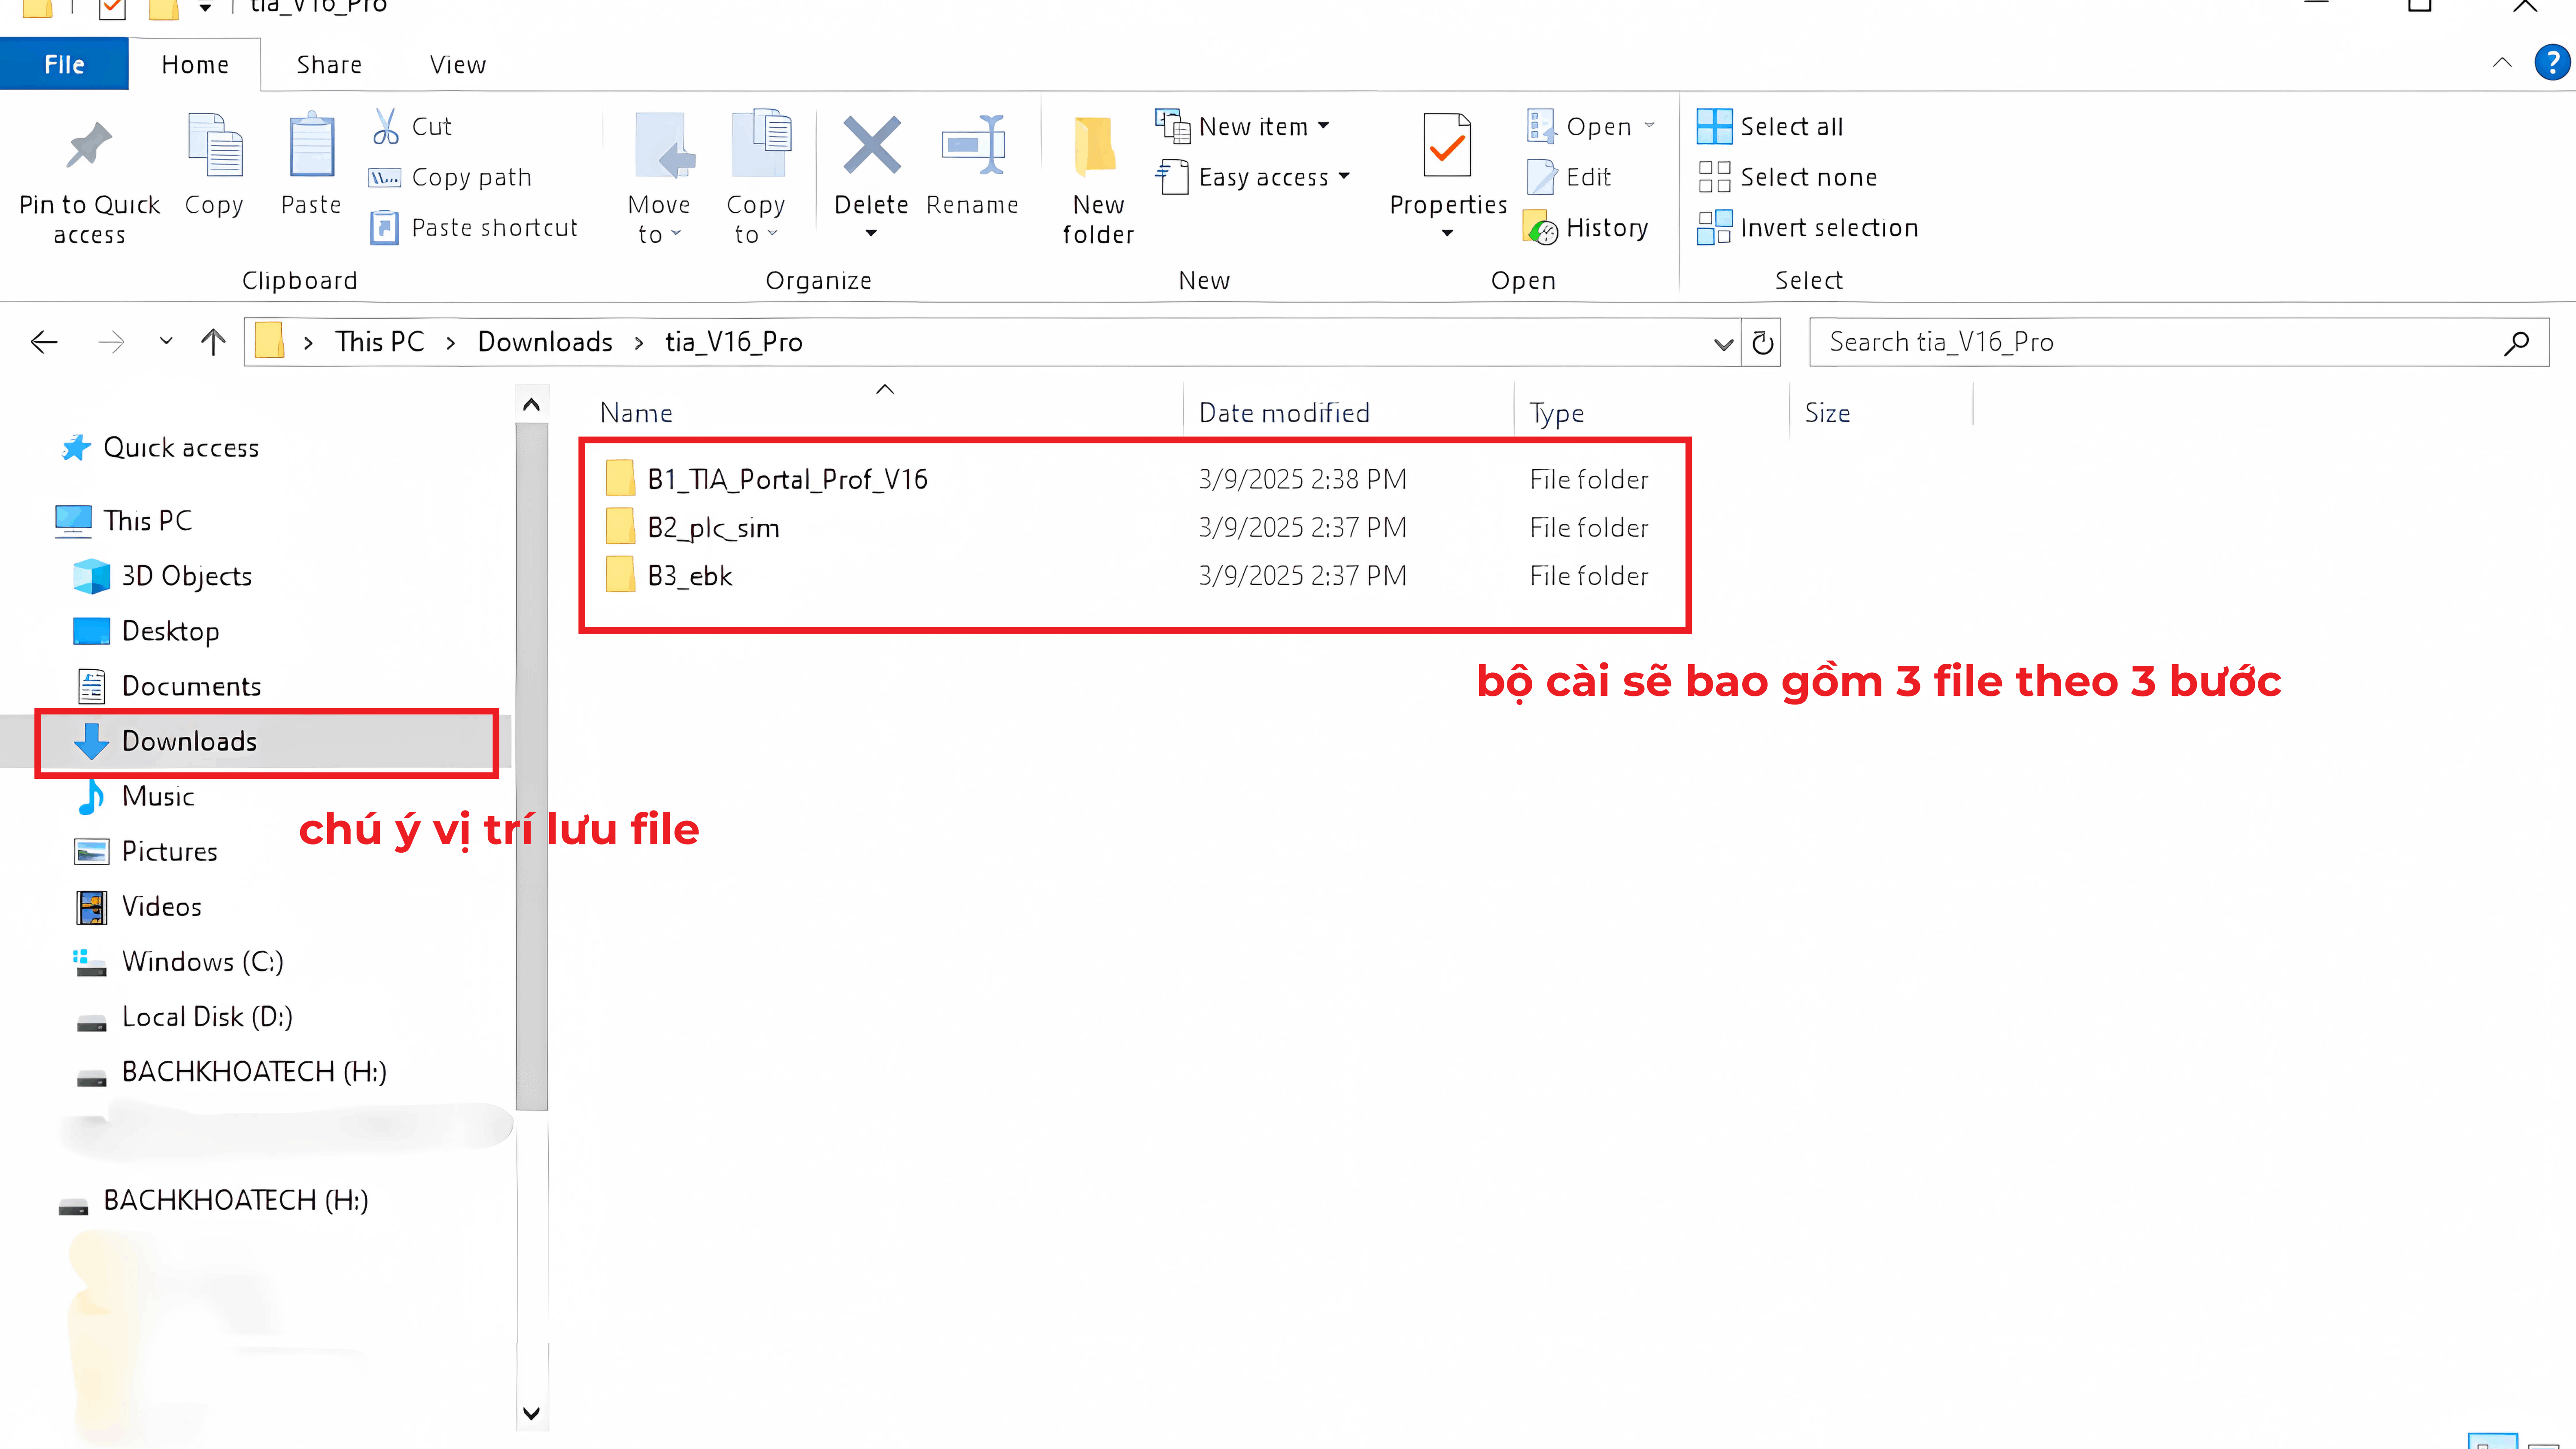Switch to the View ribbon tab
The height and width of the screenshot is (1449, 2576).
[458, 64]
